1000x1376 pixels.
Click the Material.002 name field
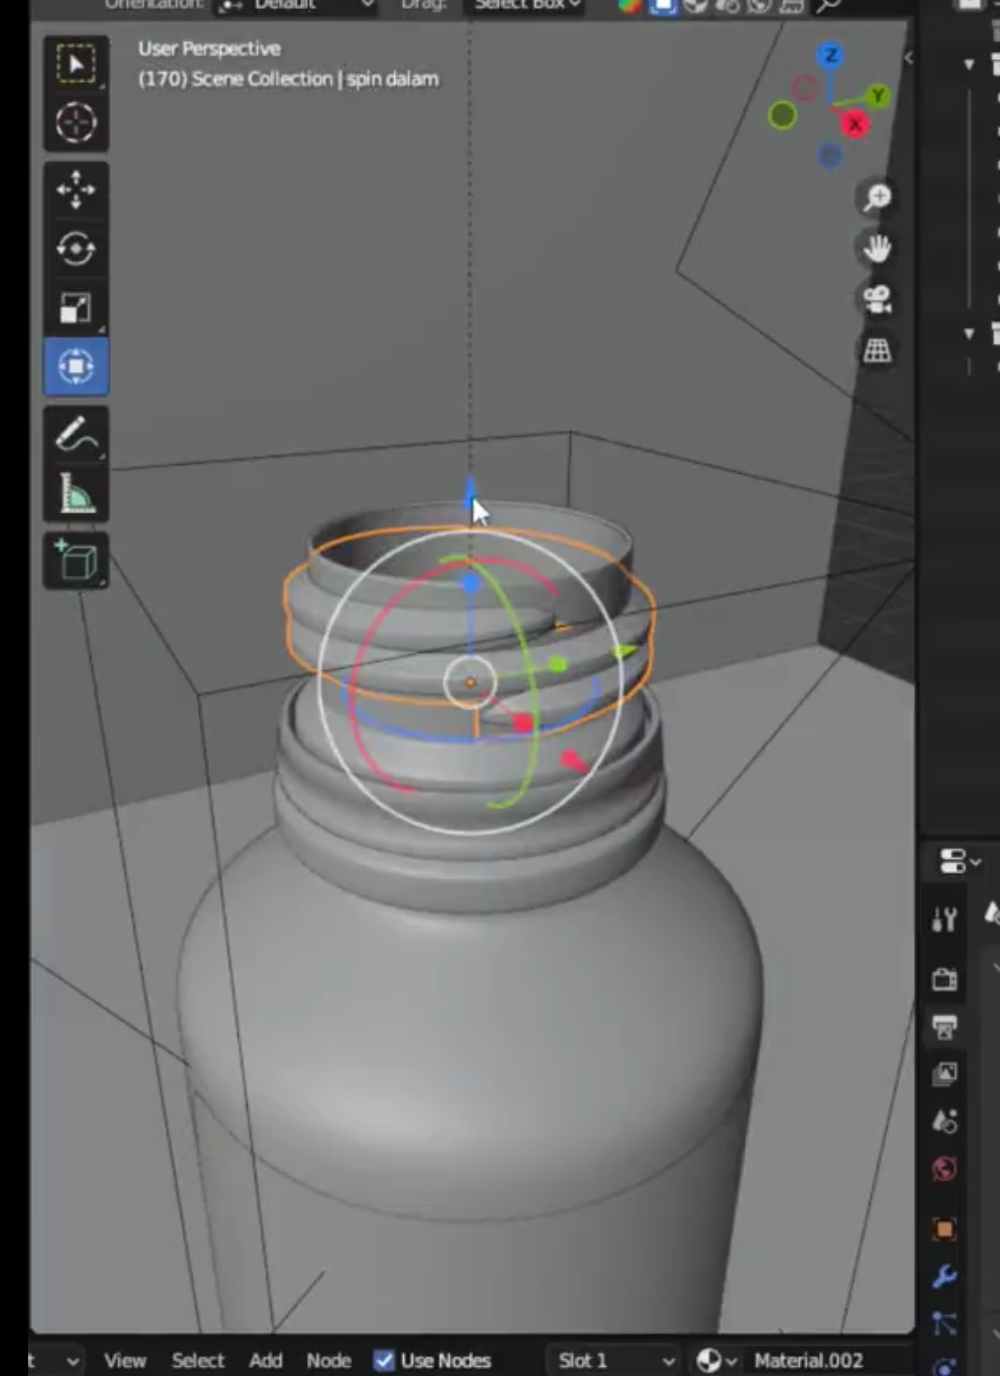[810, 1360]
